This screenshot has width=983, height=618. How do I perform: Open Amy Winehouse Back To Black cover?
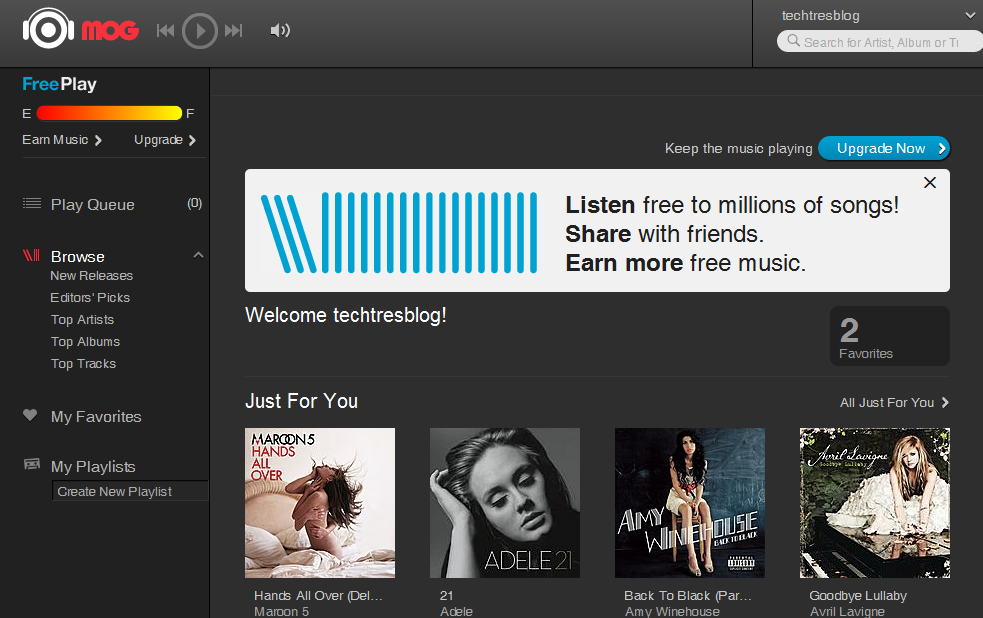(690, 503)
